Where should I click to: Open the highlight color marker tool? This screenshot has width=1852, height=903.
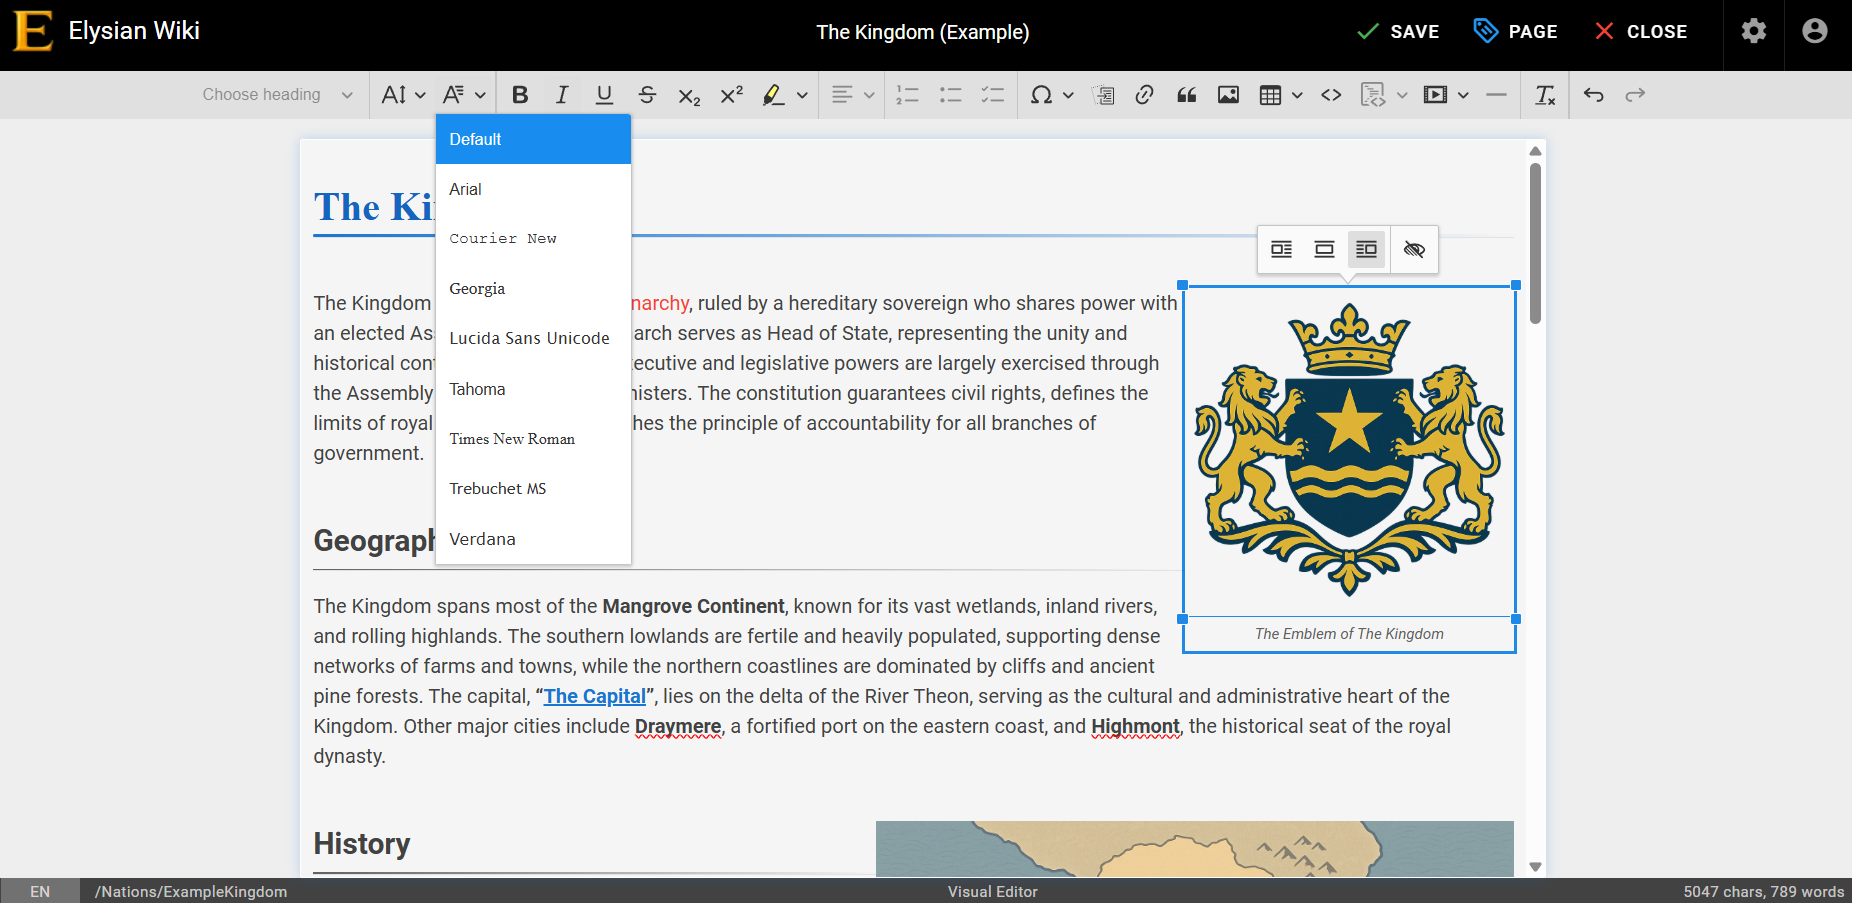coord(773,95)
